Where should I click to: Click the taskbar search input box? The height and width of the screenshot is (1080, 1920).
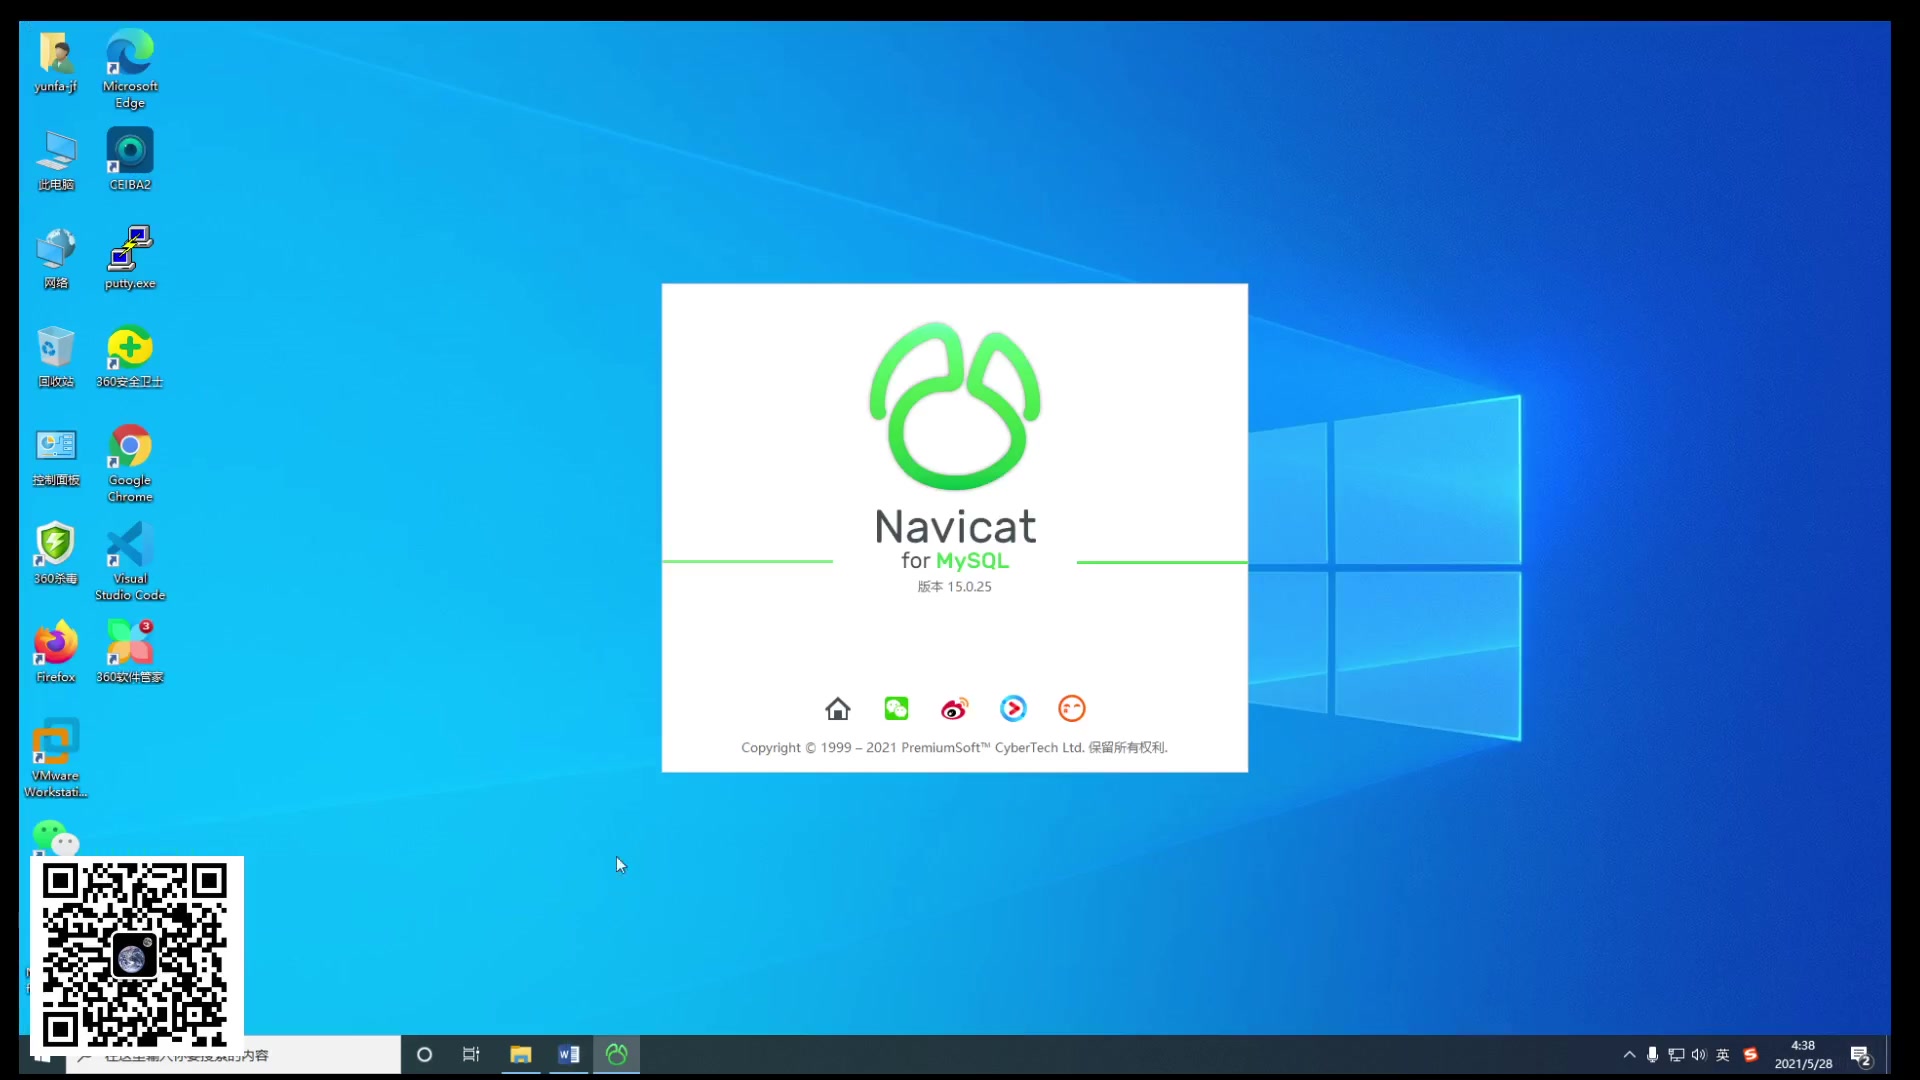[x=233, y=1055]
